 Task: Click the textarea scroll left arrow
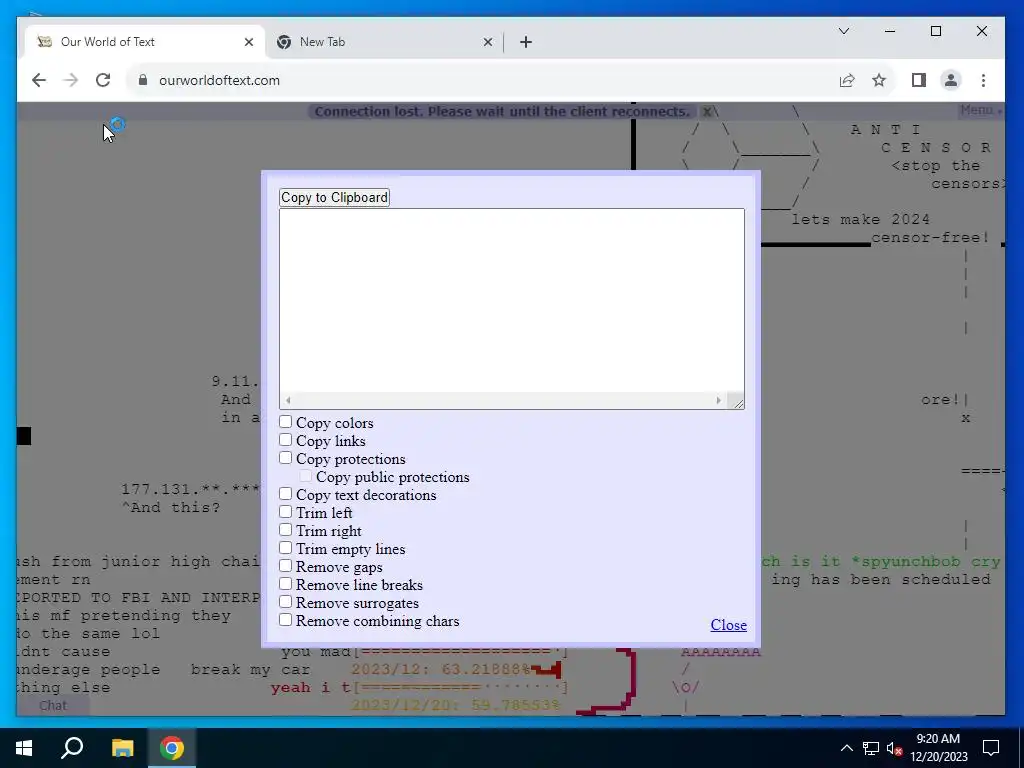(x=288, y=400)
